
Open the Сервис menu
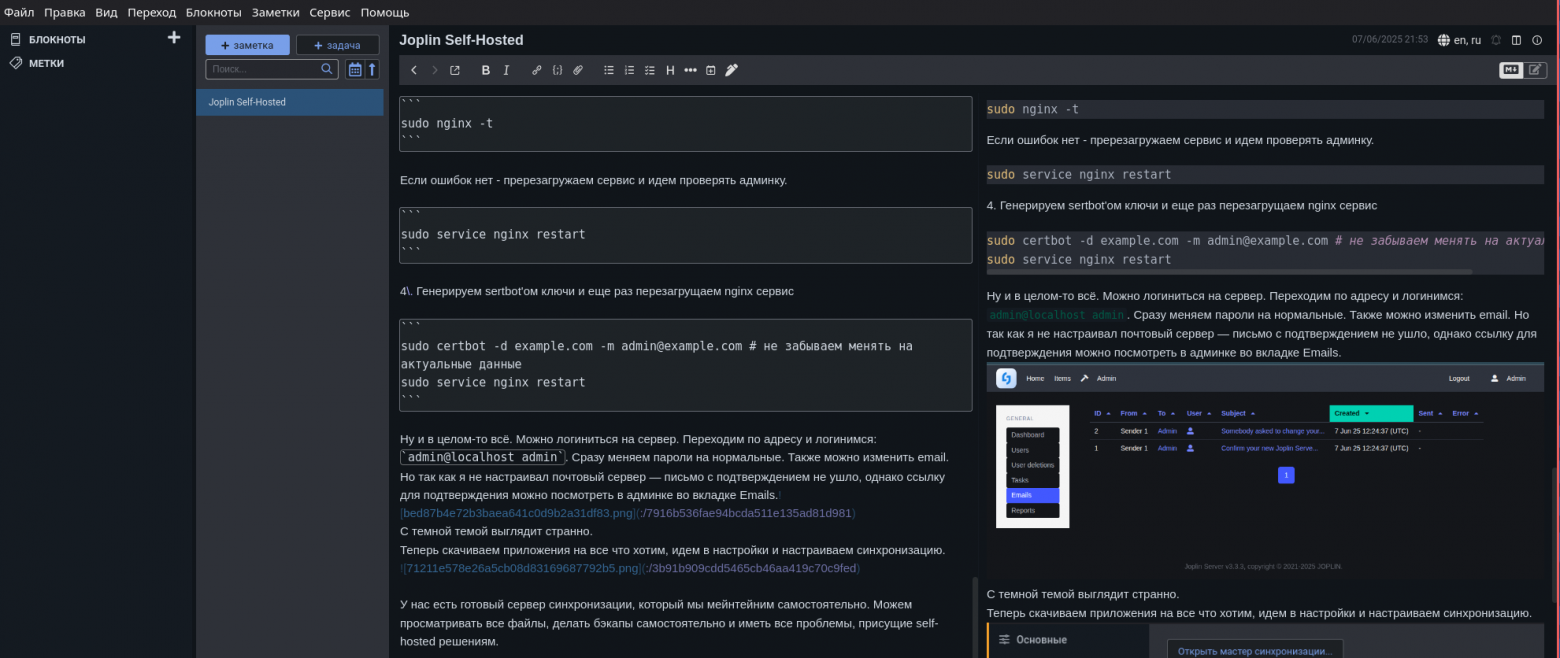coord(330,12)
